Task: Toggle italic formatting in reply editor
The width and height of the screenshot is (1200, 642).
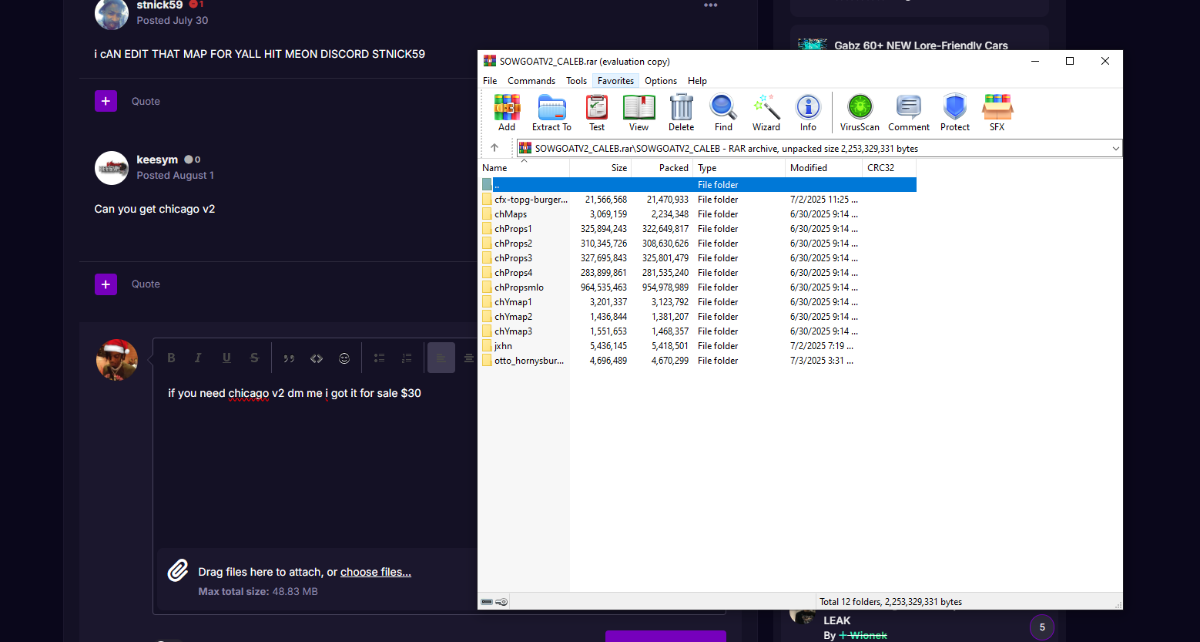Action: [x=198, y=358]
